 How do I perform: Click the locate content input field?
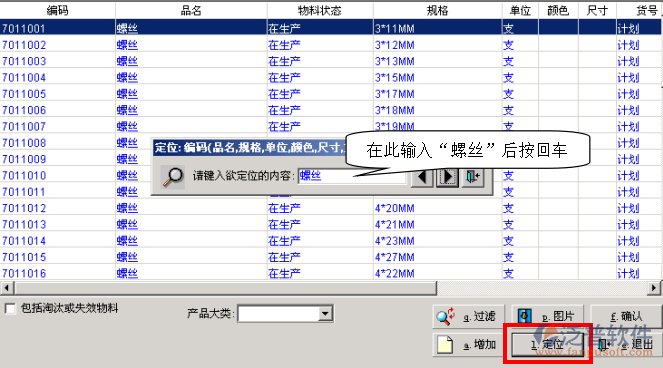click(352, 176)
